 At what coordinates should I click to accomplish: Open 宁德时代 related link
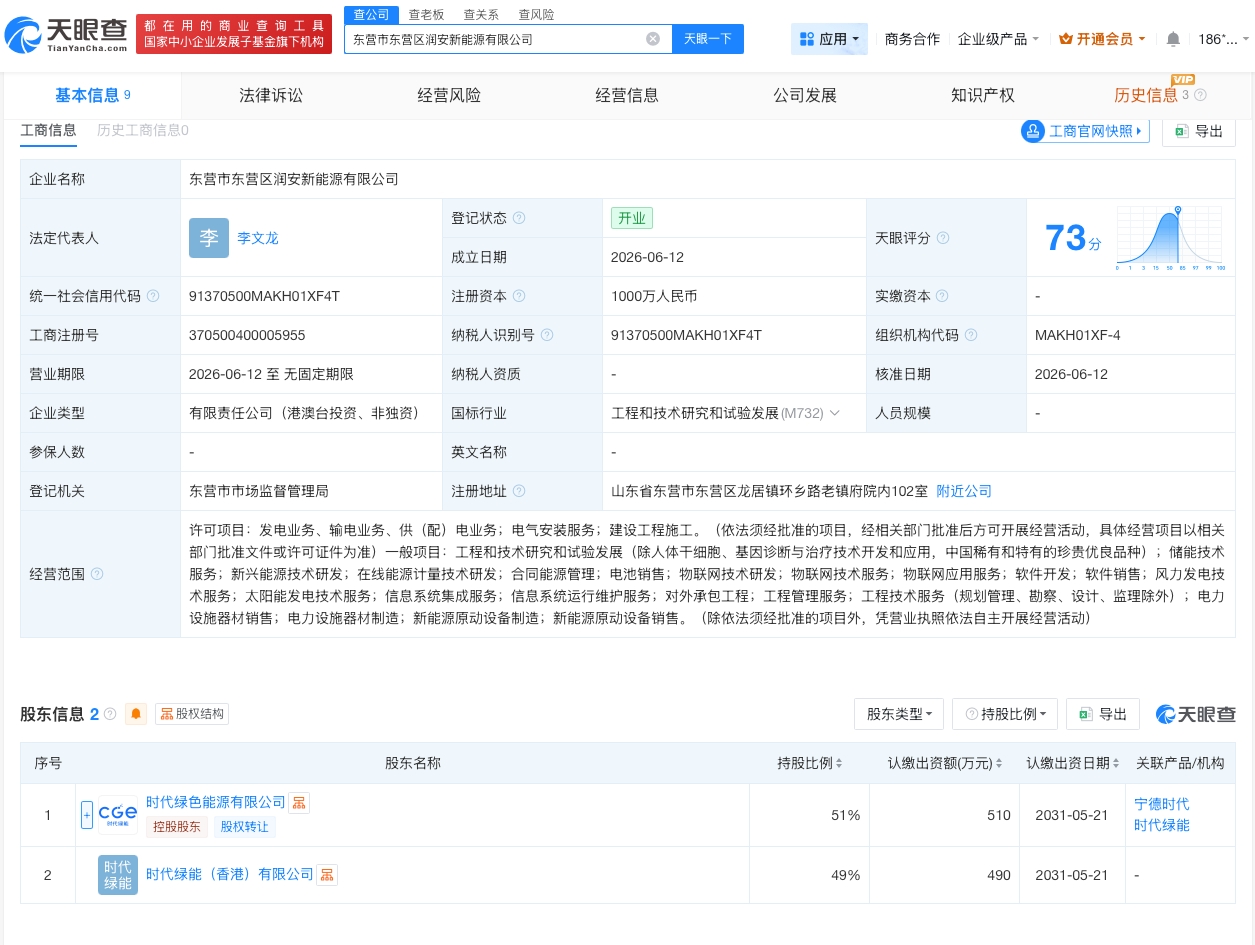click(1162, 804)
